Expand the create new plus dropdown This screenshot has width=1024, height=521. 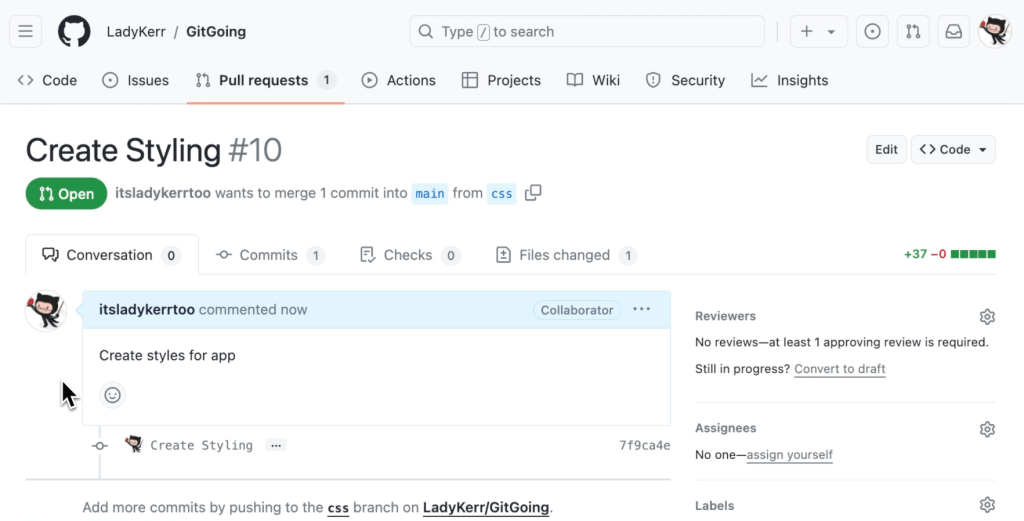point(817,32)
